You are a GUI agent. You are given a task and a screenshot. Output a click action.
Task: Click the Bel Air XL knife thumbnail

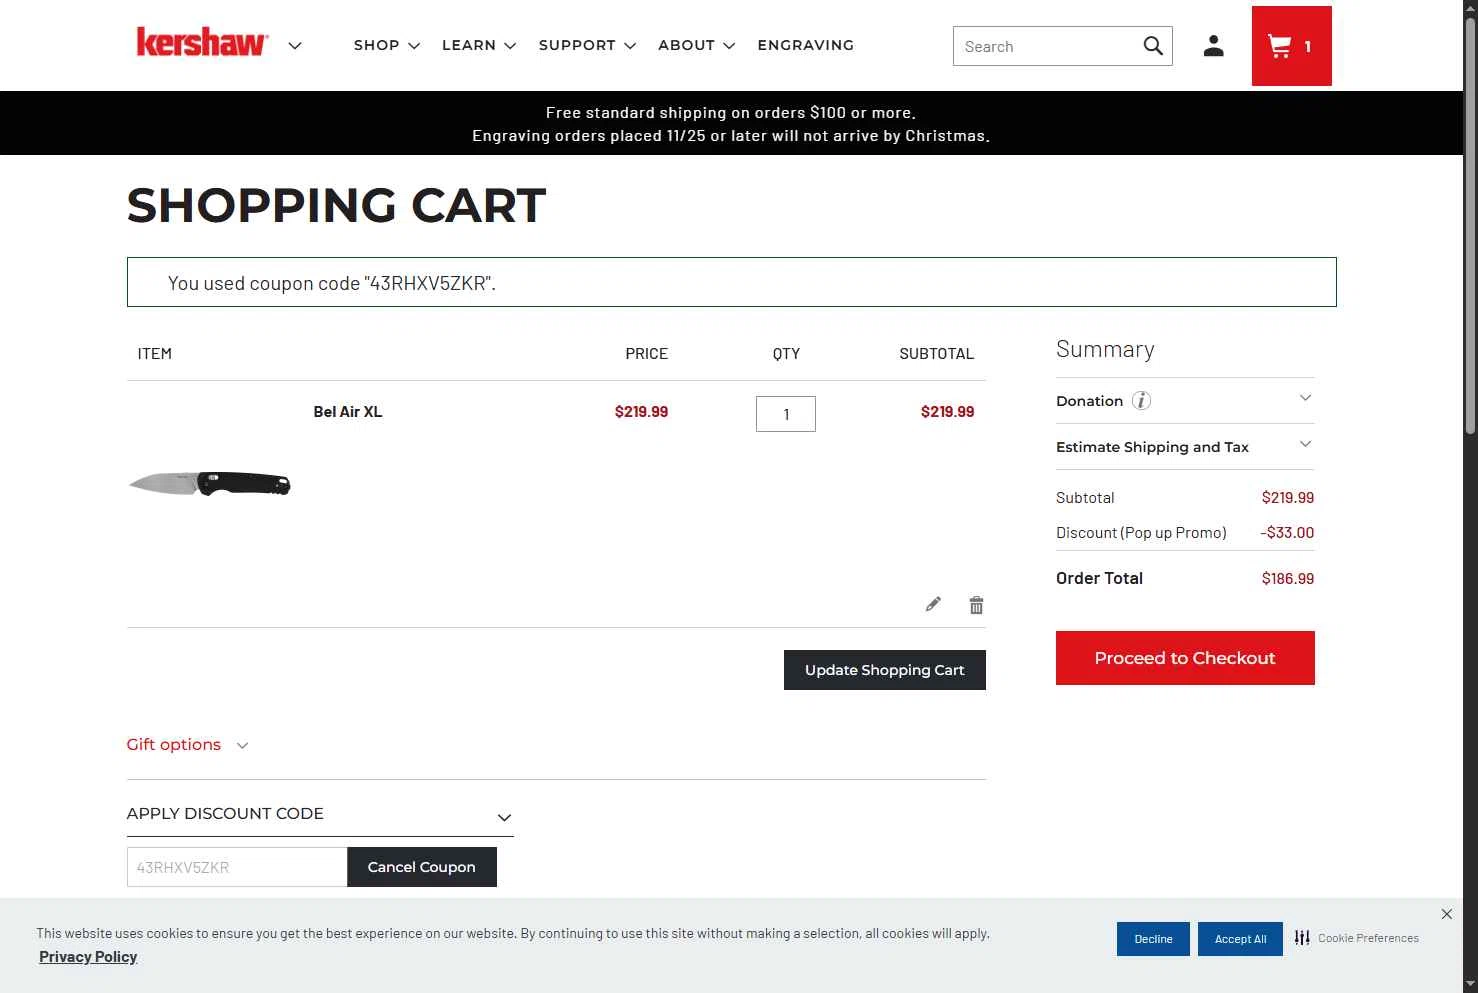click(x=210, y=484)
